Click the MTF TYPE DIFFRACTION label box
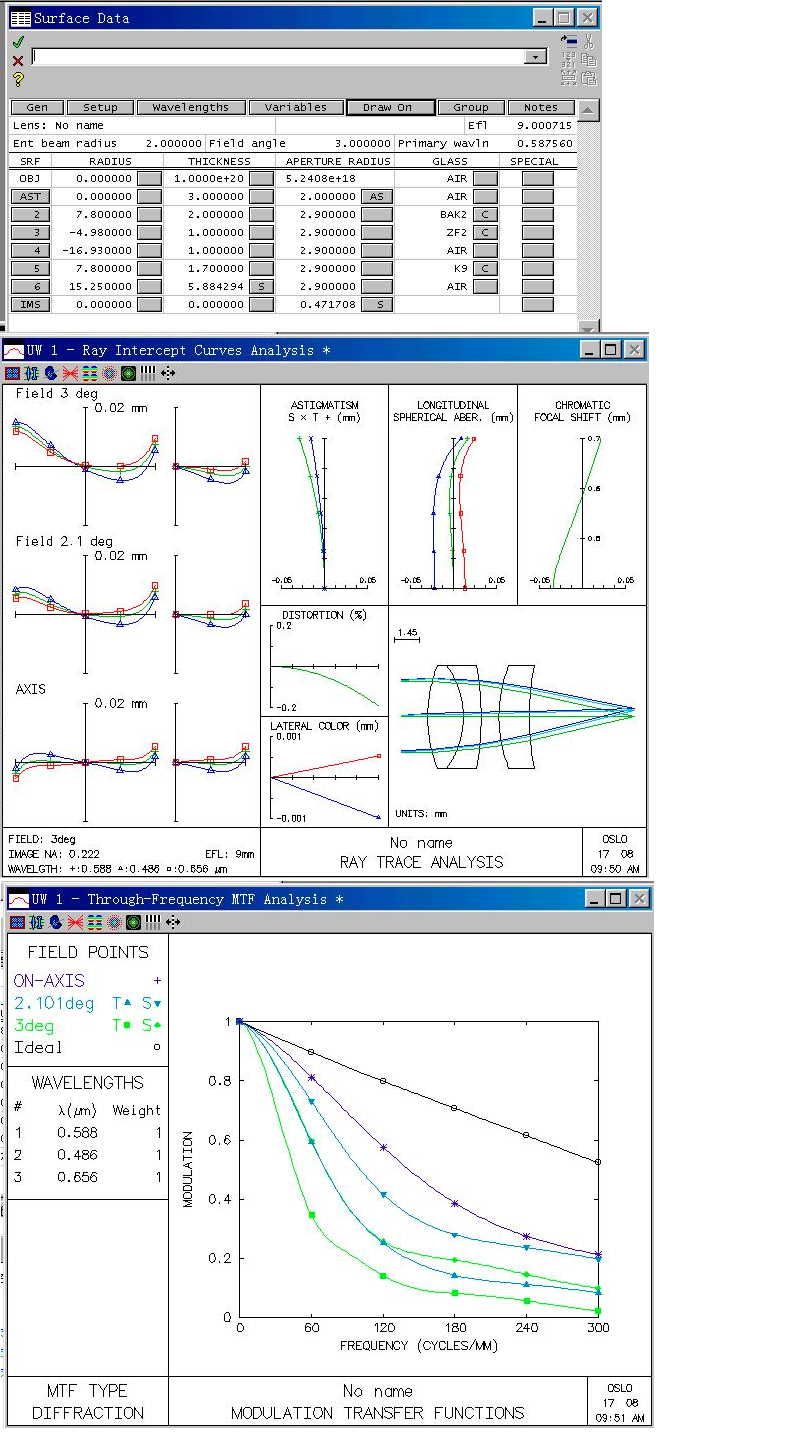 88,1402
